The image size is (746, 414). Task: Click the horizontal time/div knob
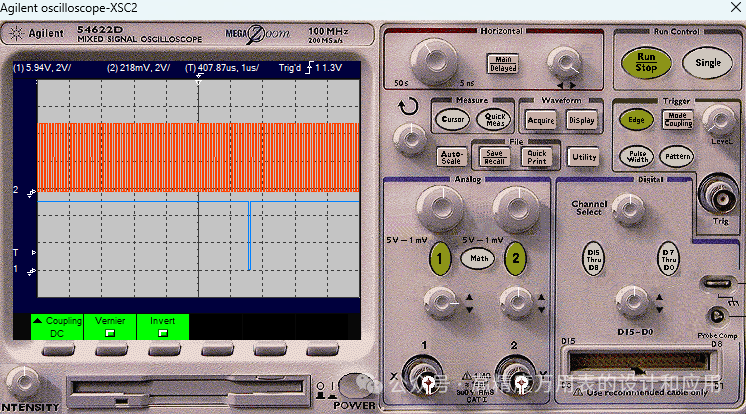[x=434, y=60]
